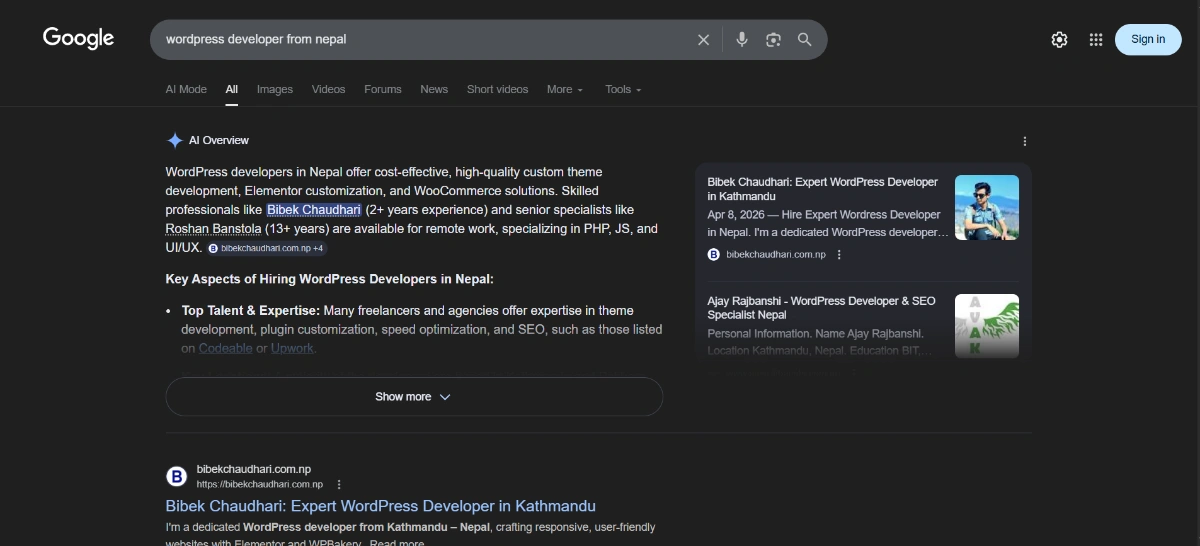The width and height of the screenshot is (1200, 546).
Task: Switch to AI Mode tab
Action: tap(186, 89)
